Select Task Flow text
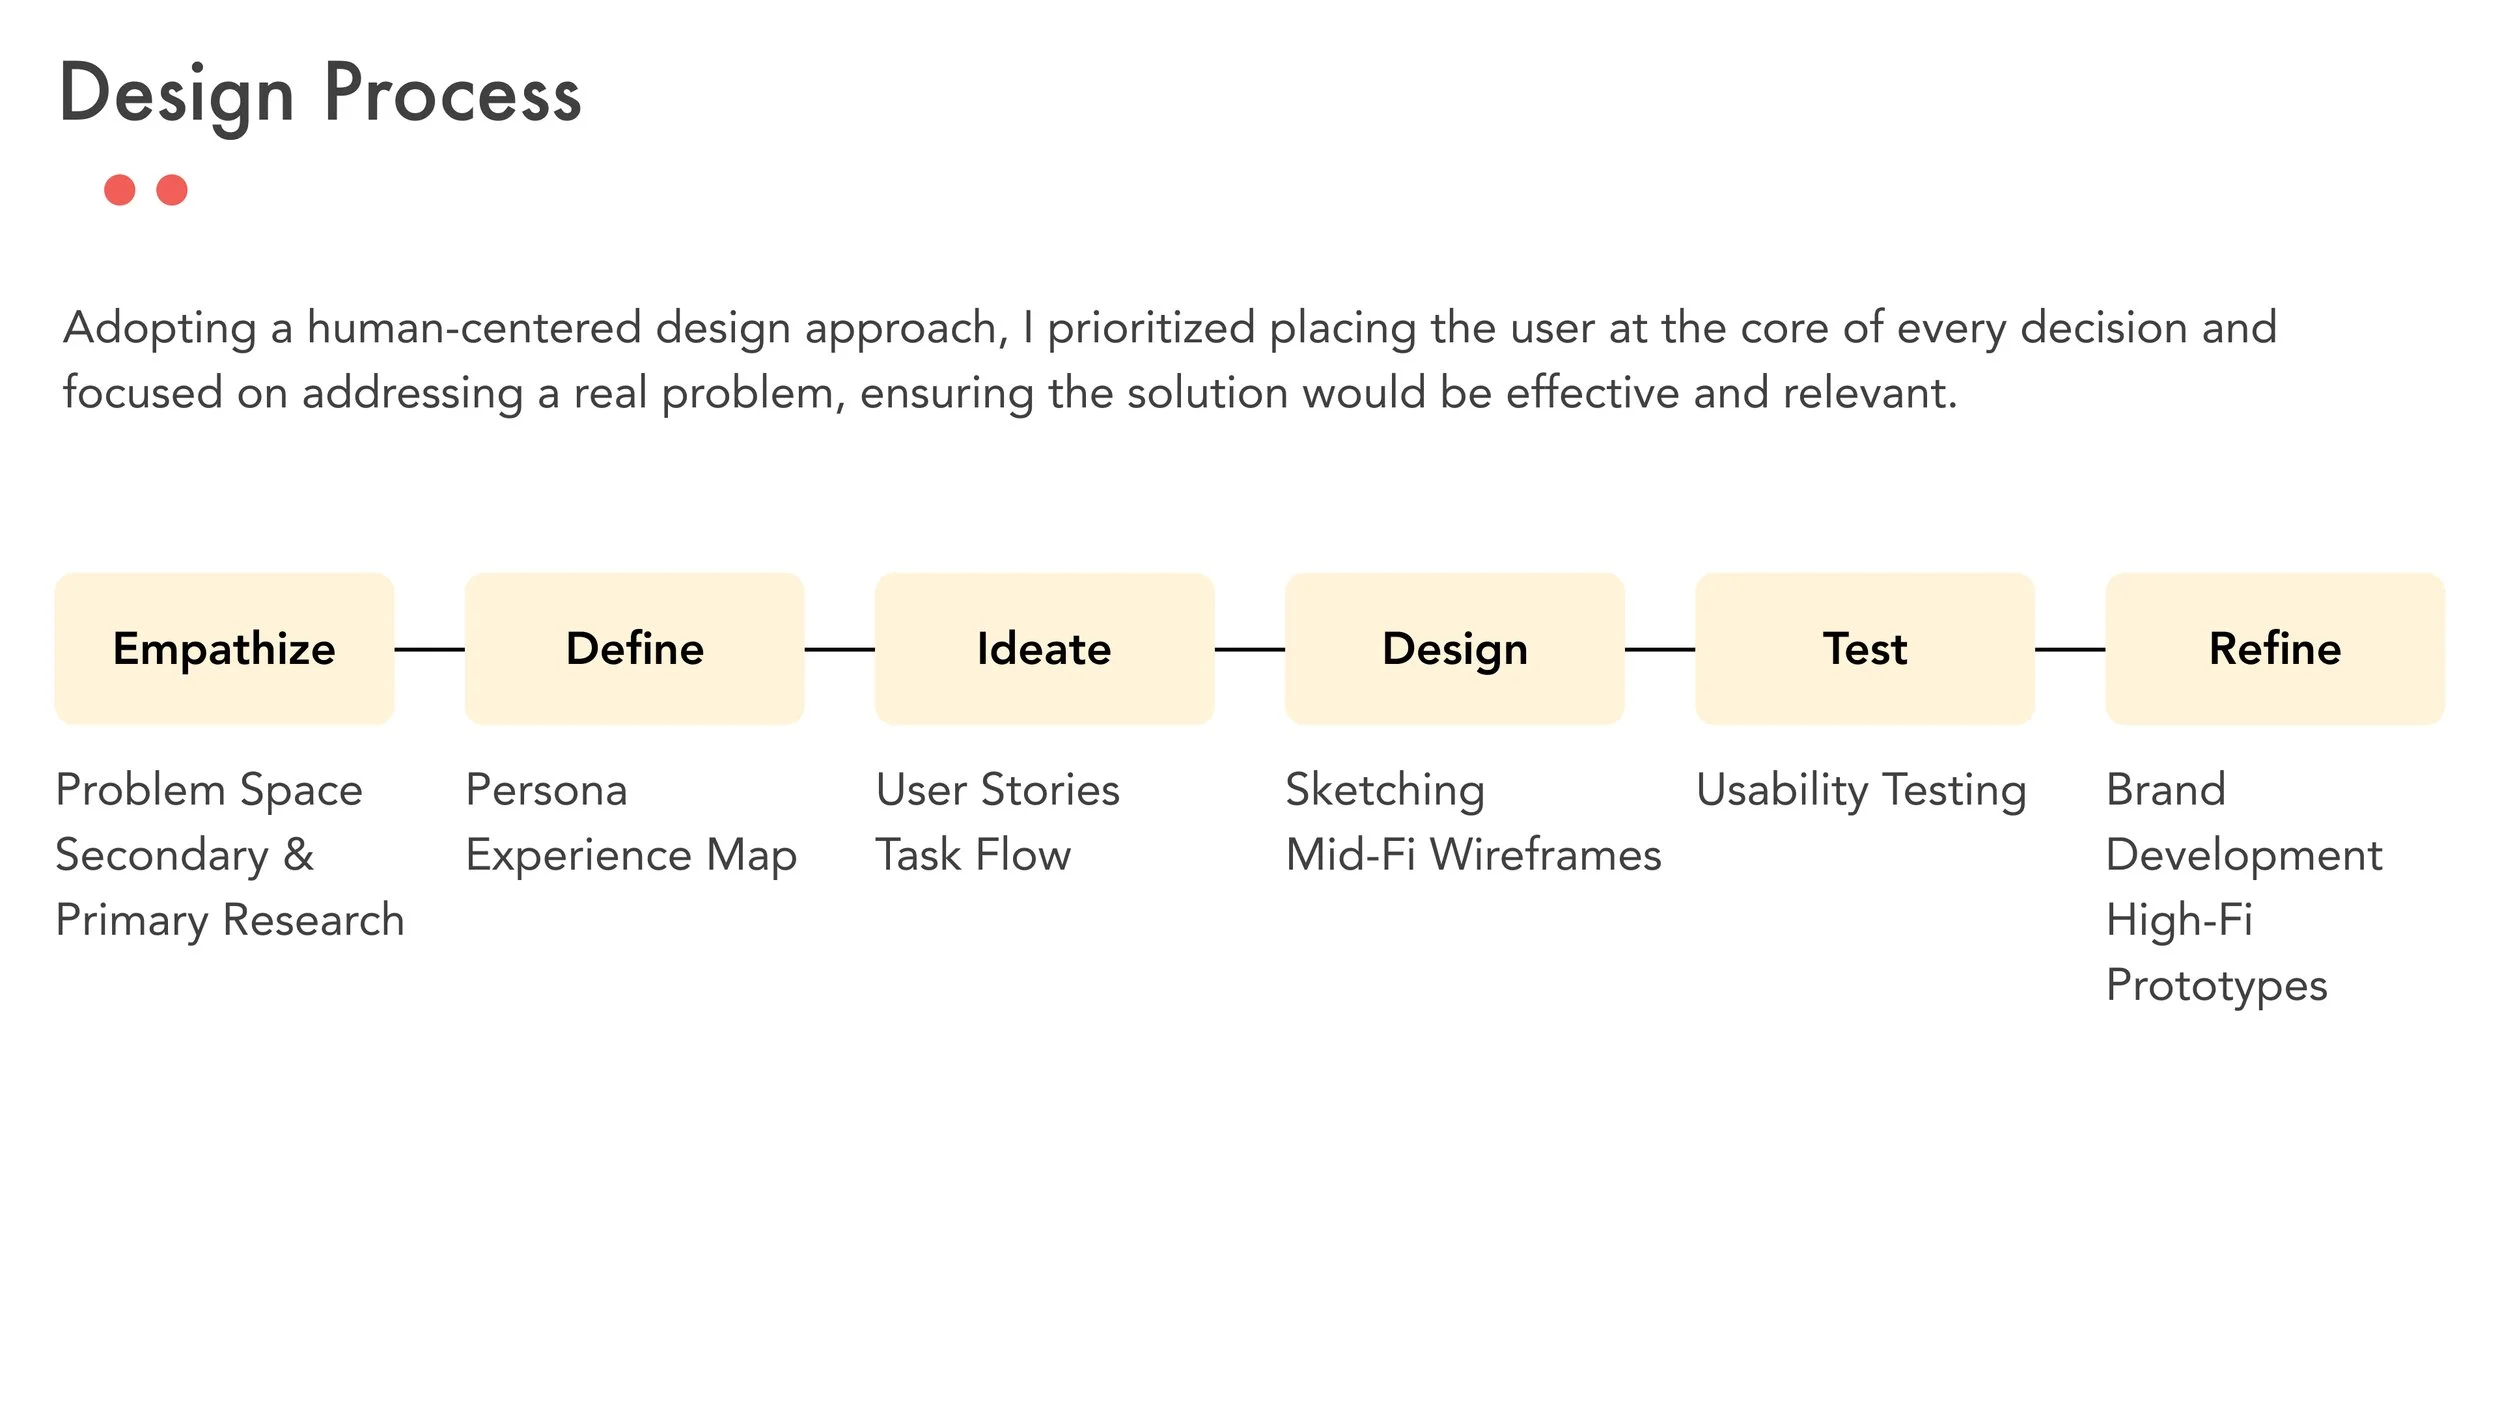 (973, 855)
